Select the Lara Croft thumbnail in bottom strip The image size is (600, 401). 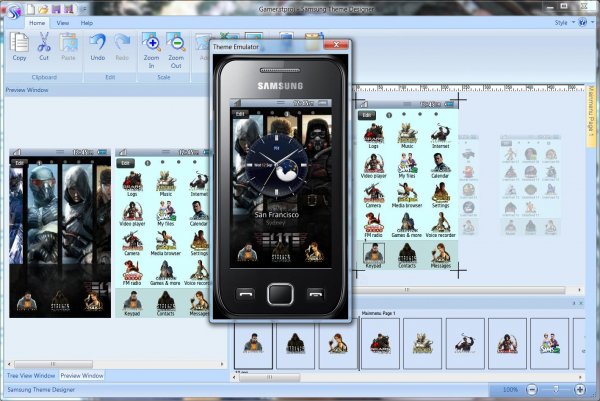pos(338,343)
